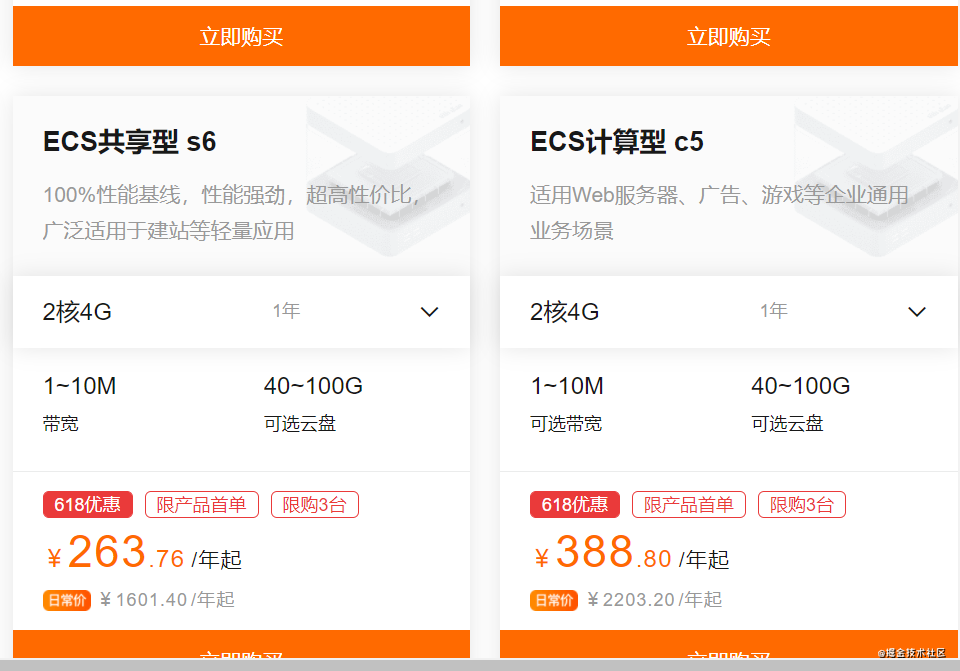Click the 618优惠 badge on the s6 card
This screenshot has width=960, height=671.
tap(88, 504)
